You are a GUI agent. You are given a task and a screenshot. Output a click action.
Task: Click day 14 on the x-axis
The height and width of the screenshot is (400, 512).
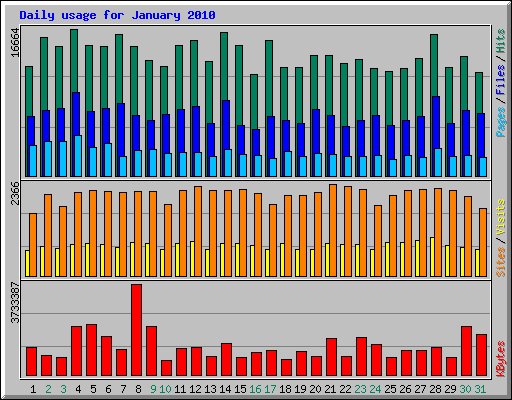pos(225,389)
